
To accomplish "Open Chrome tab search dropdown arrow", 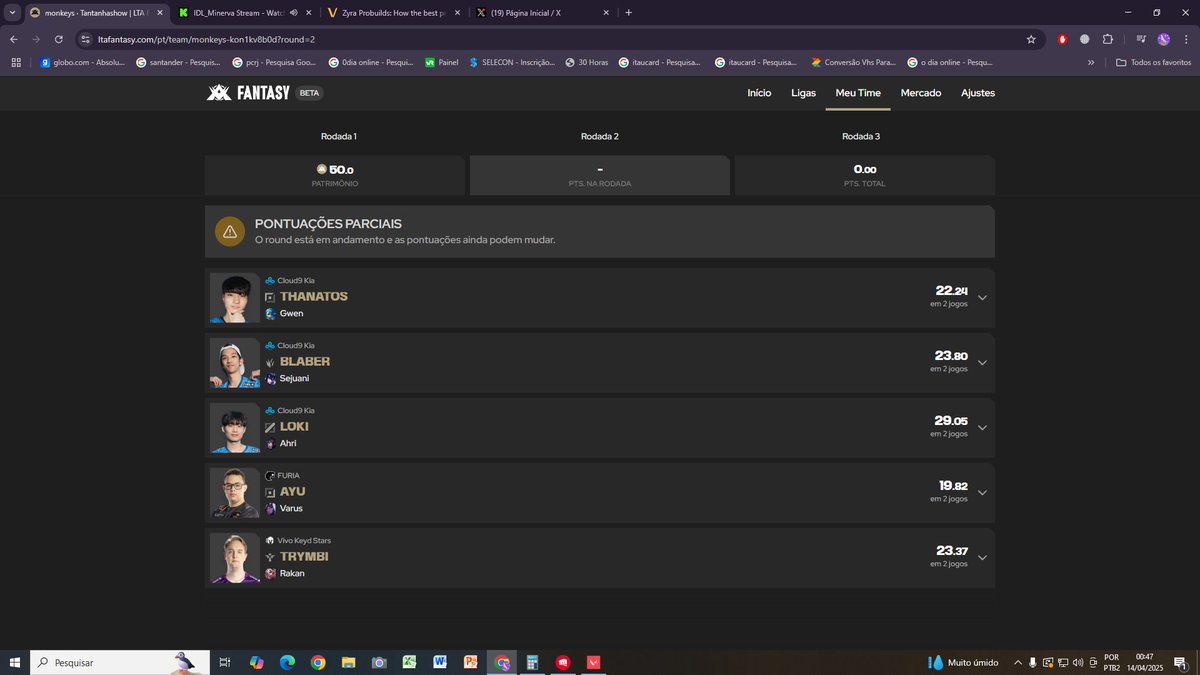I will [x=11, y=13].
